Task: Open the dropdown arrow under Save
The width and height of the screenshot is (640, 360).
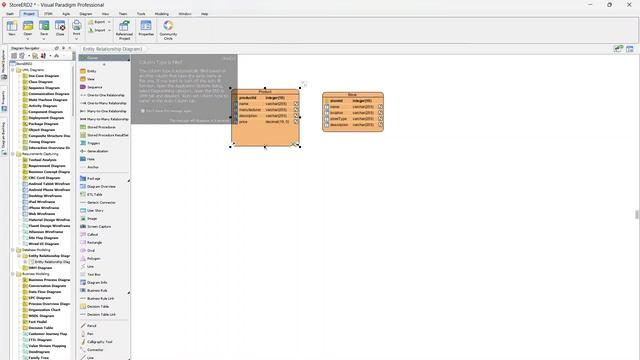Action: coord(44,39)
